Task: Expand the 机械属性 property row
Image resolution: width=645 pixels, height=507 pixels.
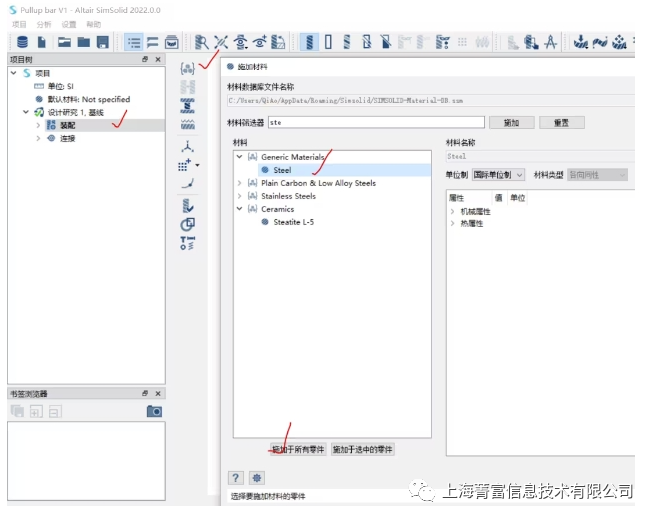Action: coord(452,211)
